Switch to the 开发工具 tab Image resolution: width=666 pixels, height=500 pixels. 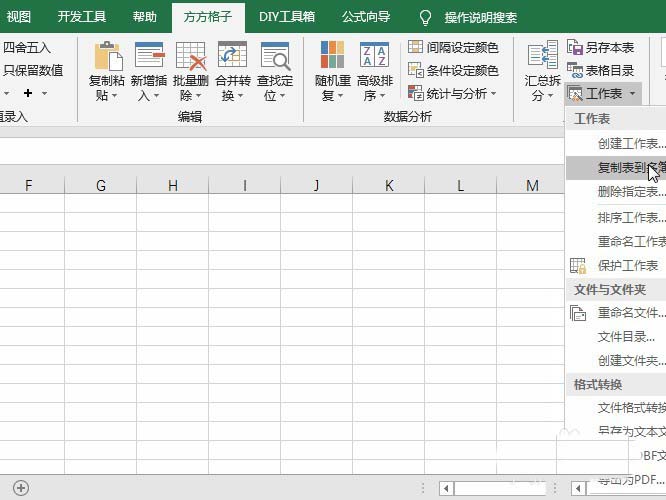pyautogui.click(x=82, y=17)
